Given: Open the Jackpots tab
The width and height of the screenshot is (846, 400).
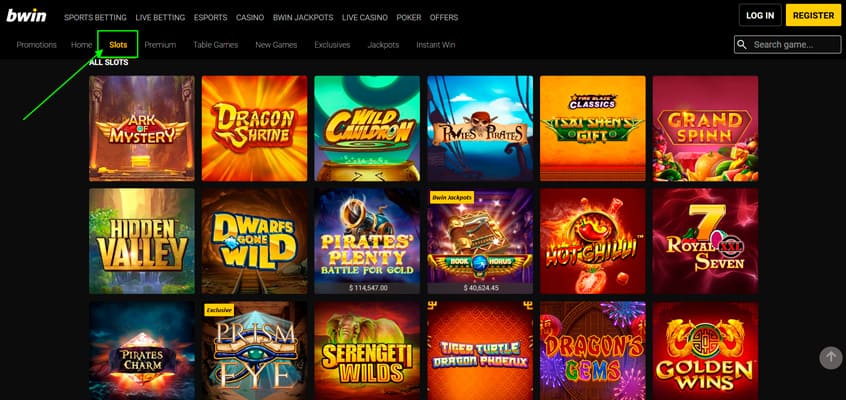Looking at the screenshot, I should point(383,45).
